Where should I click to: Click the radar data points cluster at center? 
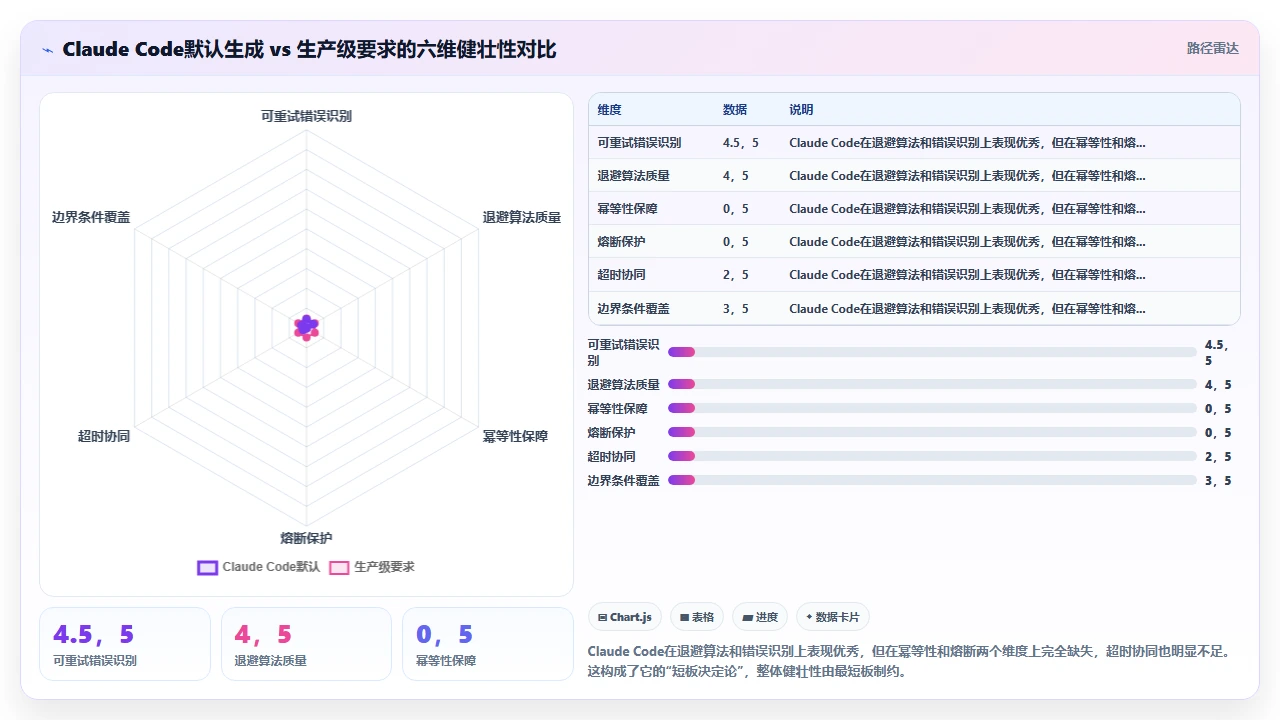(x=306, y=327)
